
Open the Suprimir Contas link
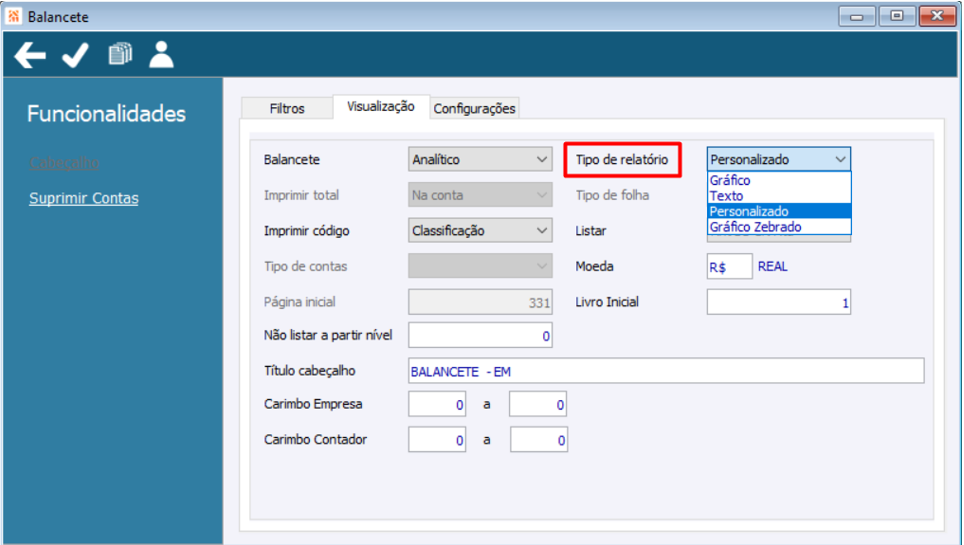click(x=84, y=198)
